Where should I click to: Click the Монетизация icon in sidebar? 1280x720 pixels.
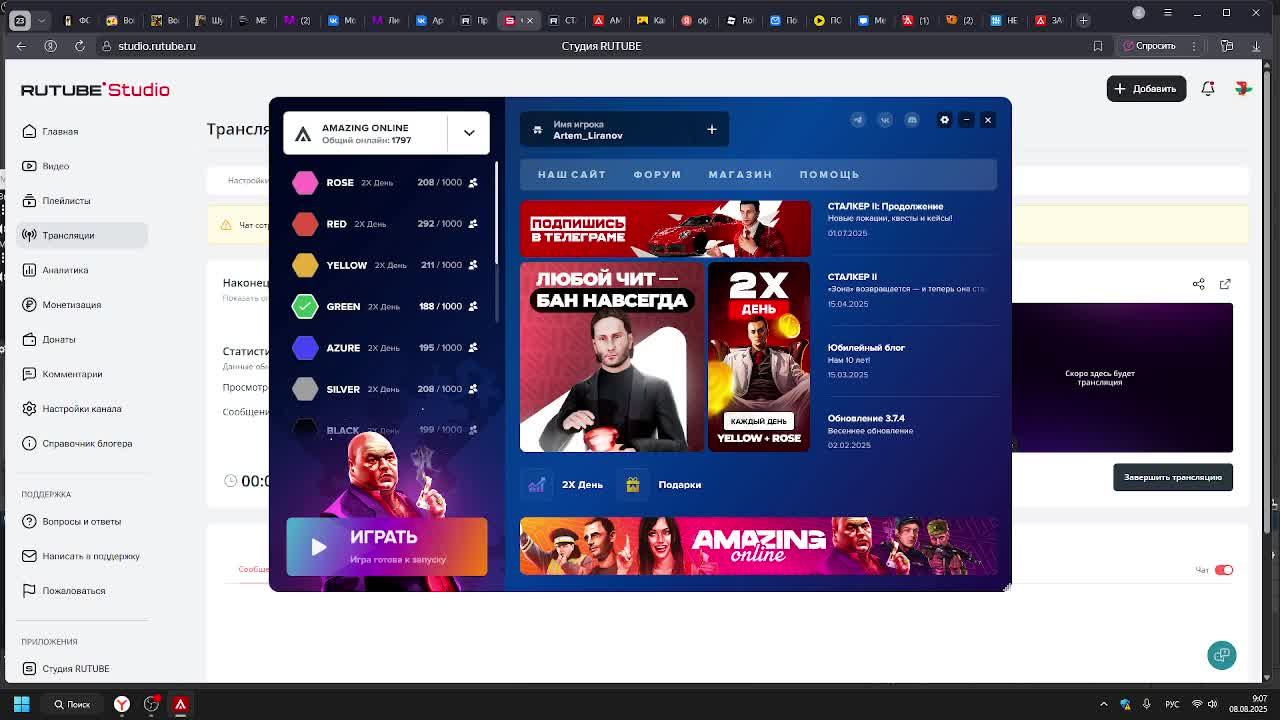click(29, 304)
